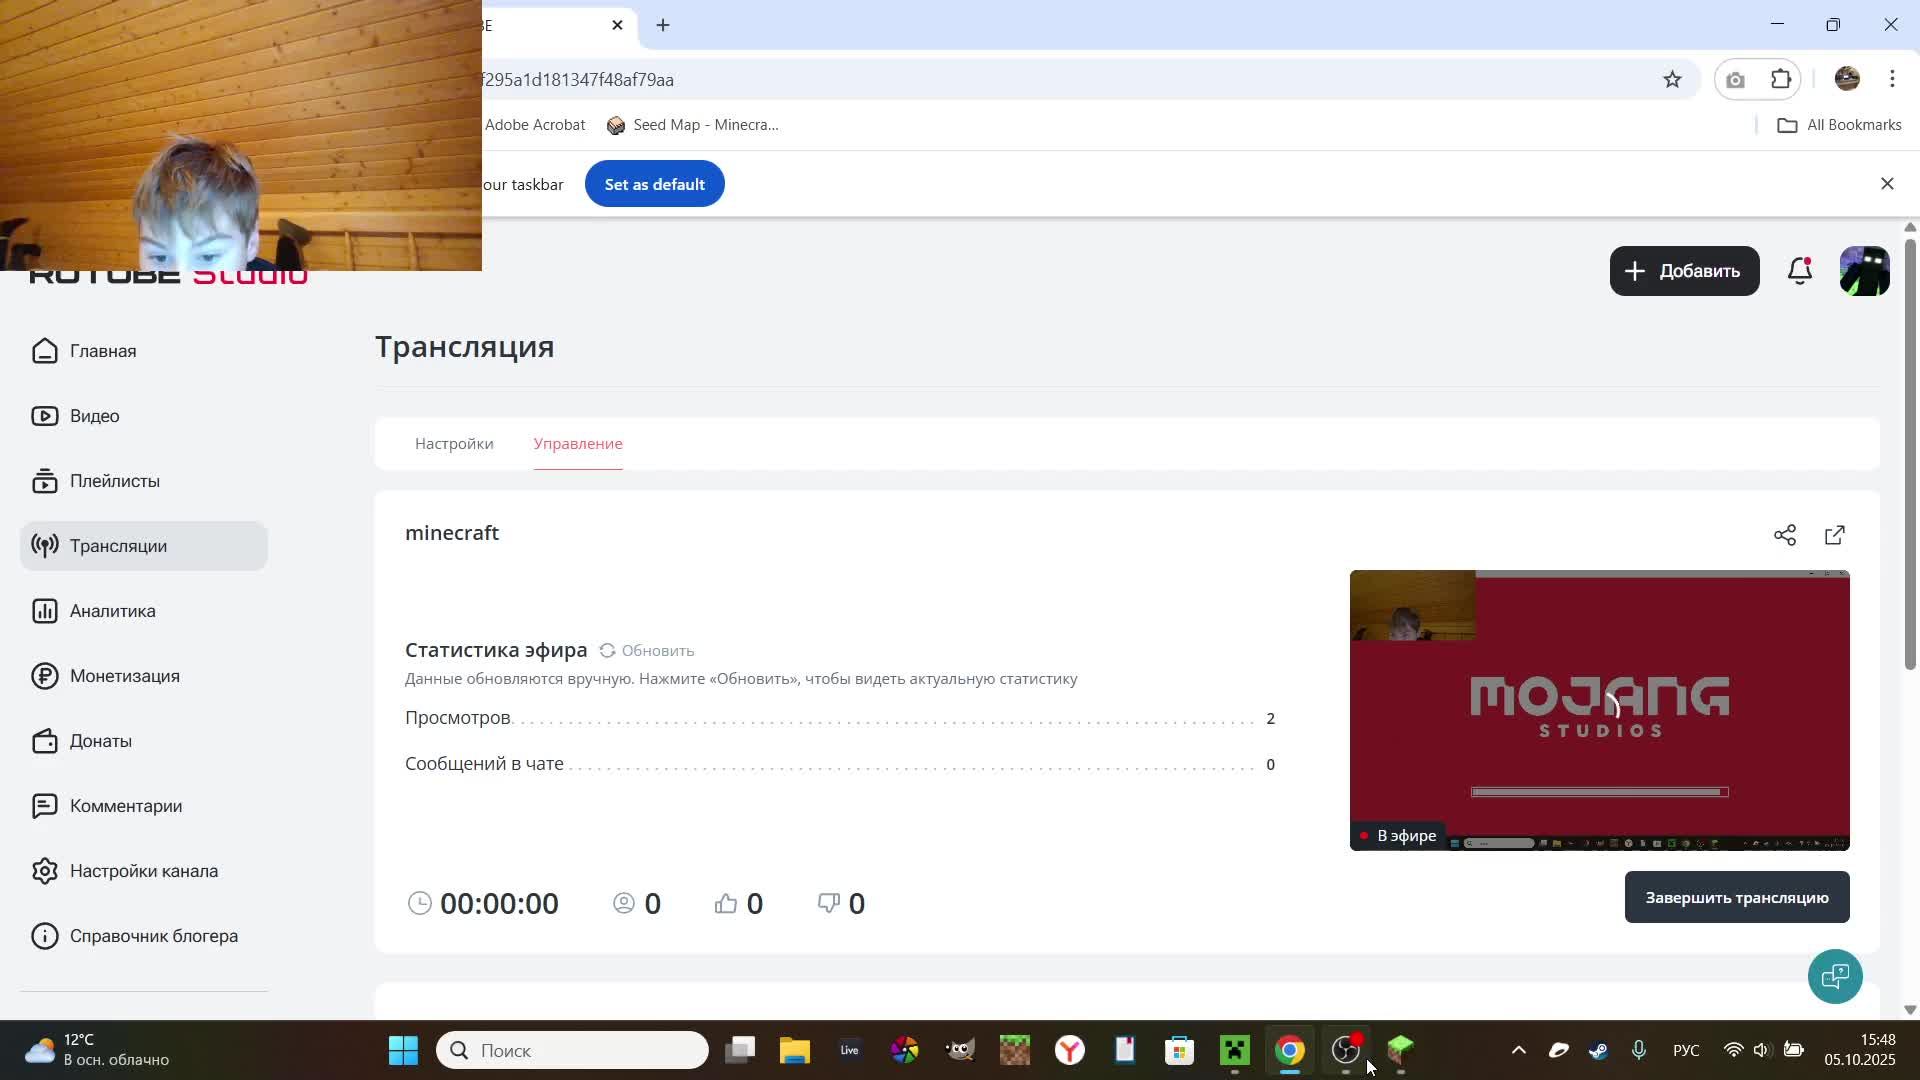
Task: Dismiss the default browser banner
Action: tap(1887, 184)
